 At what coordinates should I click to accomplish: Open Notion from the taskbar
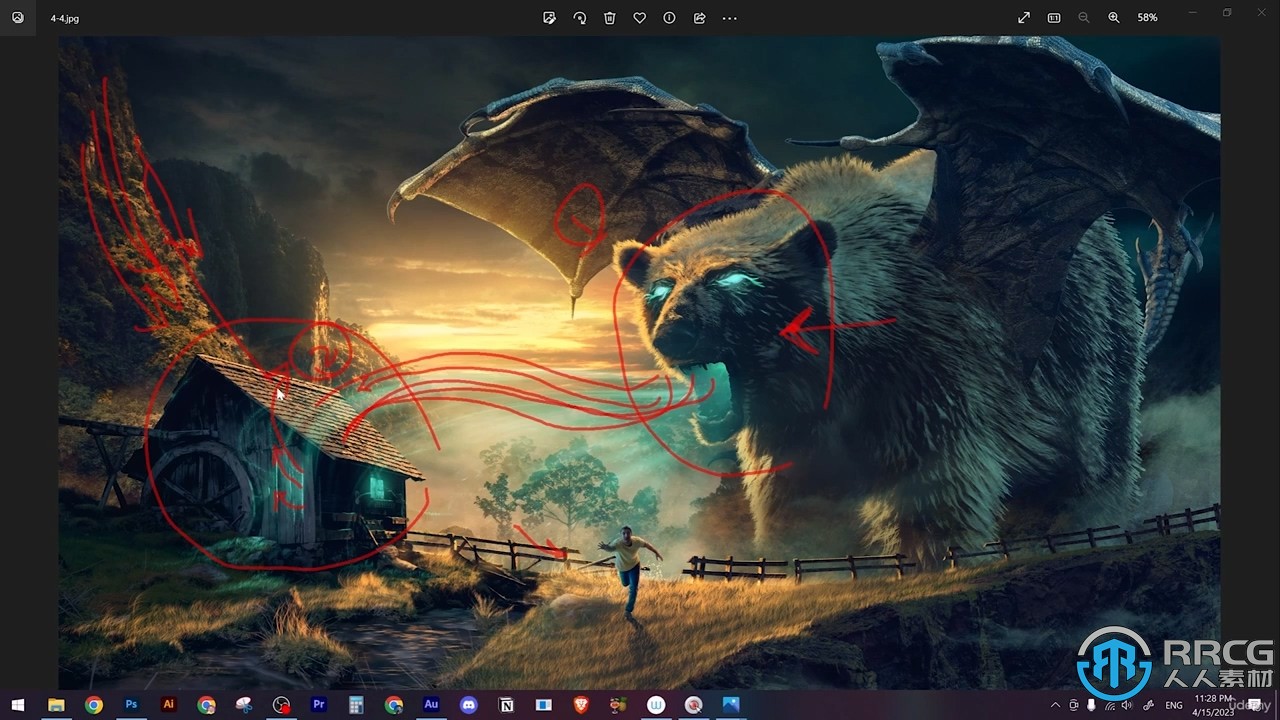pos(506,705)
